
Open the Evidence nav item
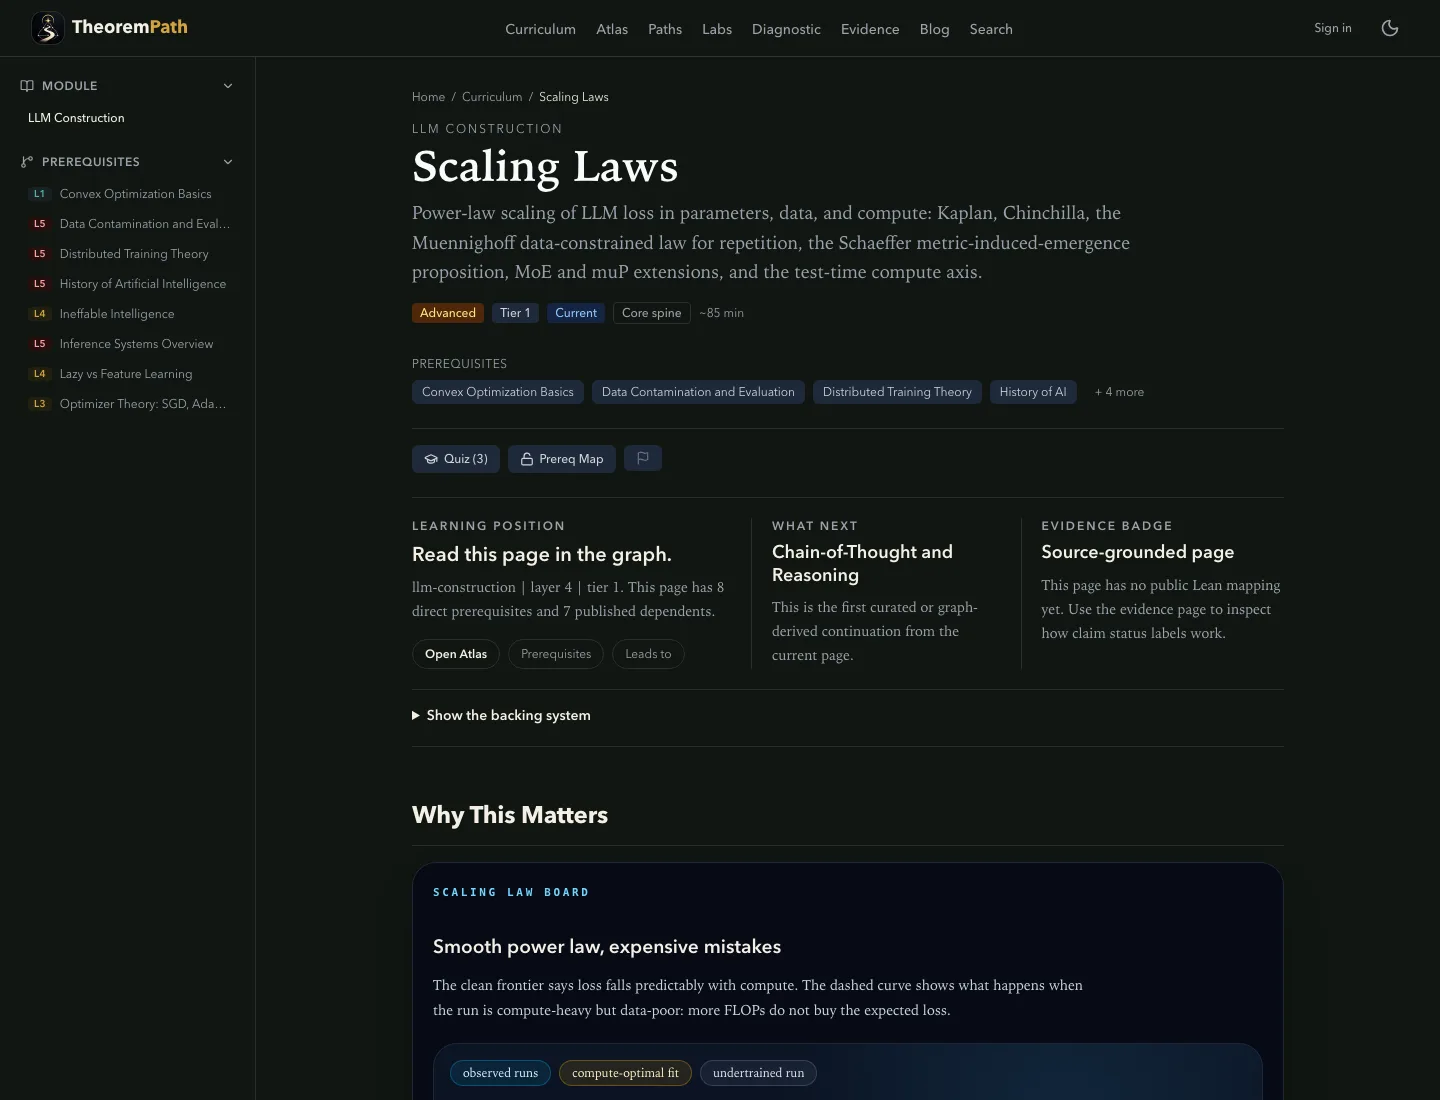click(870, 29)
